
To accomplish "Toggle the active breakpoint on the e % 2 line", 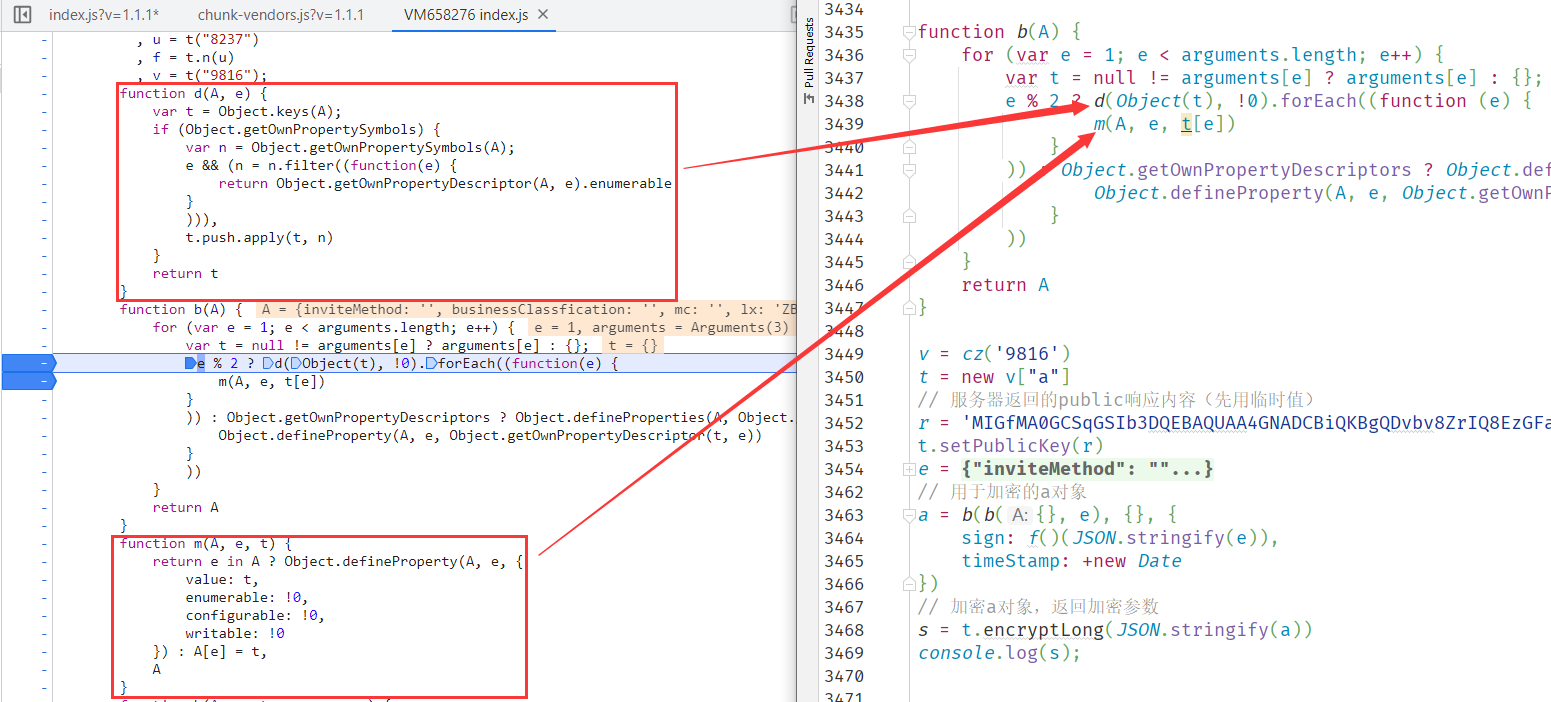I will (26, 363).
